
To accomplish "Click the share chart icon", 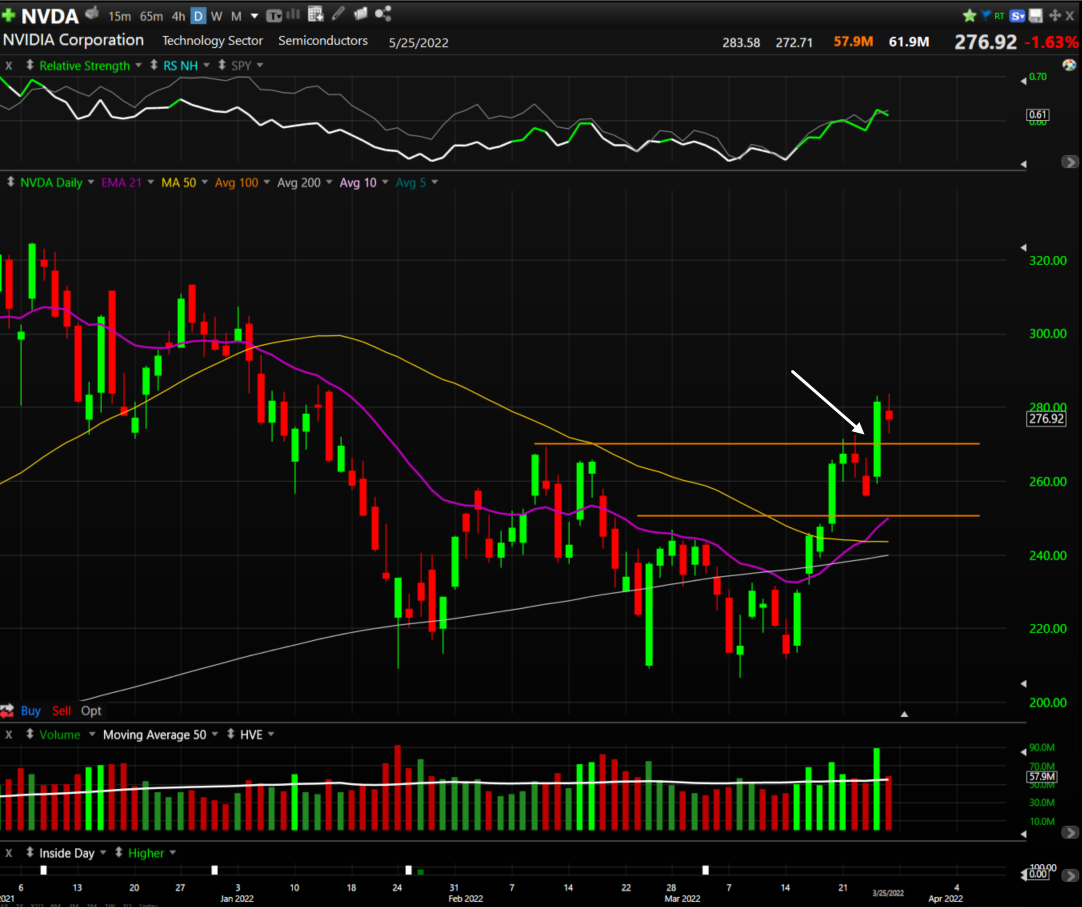I will coord(383,14).
